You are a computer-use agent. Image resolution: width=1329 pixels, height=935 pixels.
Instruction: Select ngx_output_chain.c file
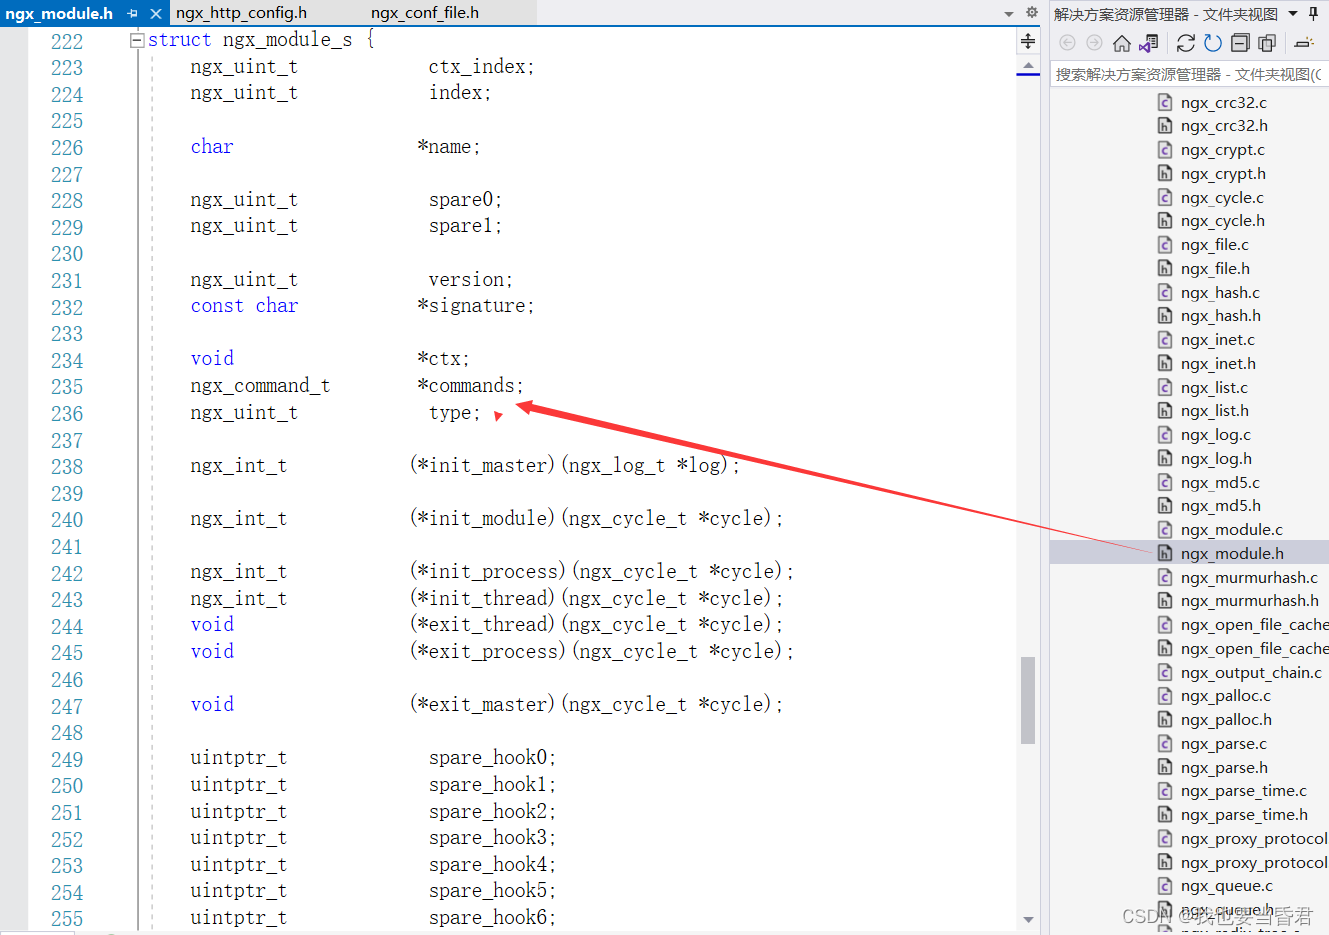coord(1251,672)
